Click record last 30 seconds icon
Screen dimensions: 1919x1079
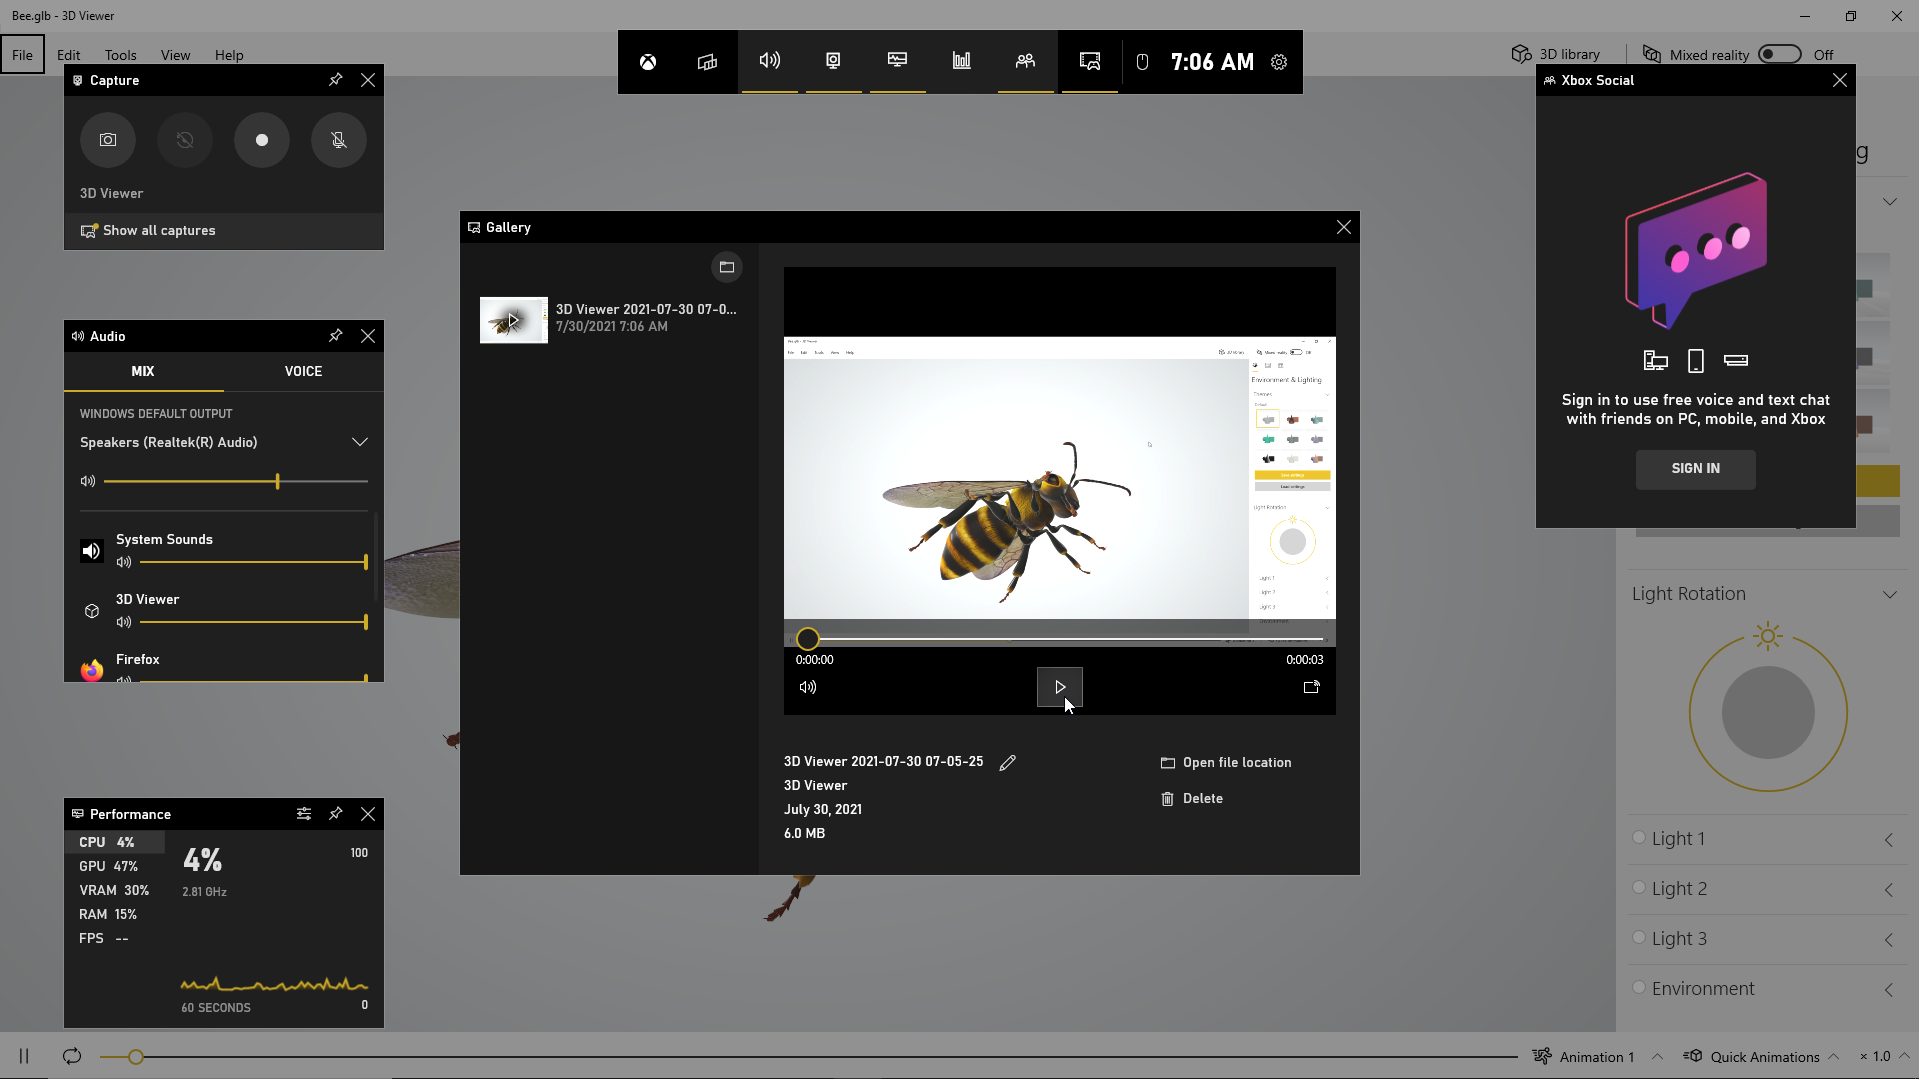tap(185, 140)
